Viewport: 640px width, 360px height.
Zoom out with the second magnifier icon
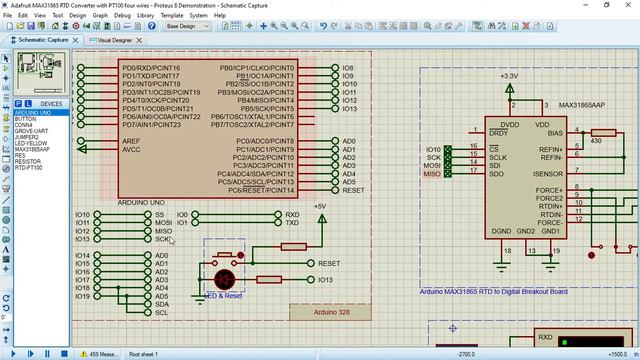284,26
